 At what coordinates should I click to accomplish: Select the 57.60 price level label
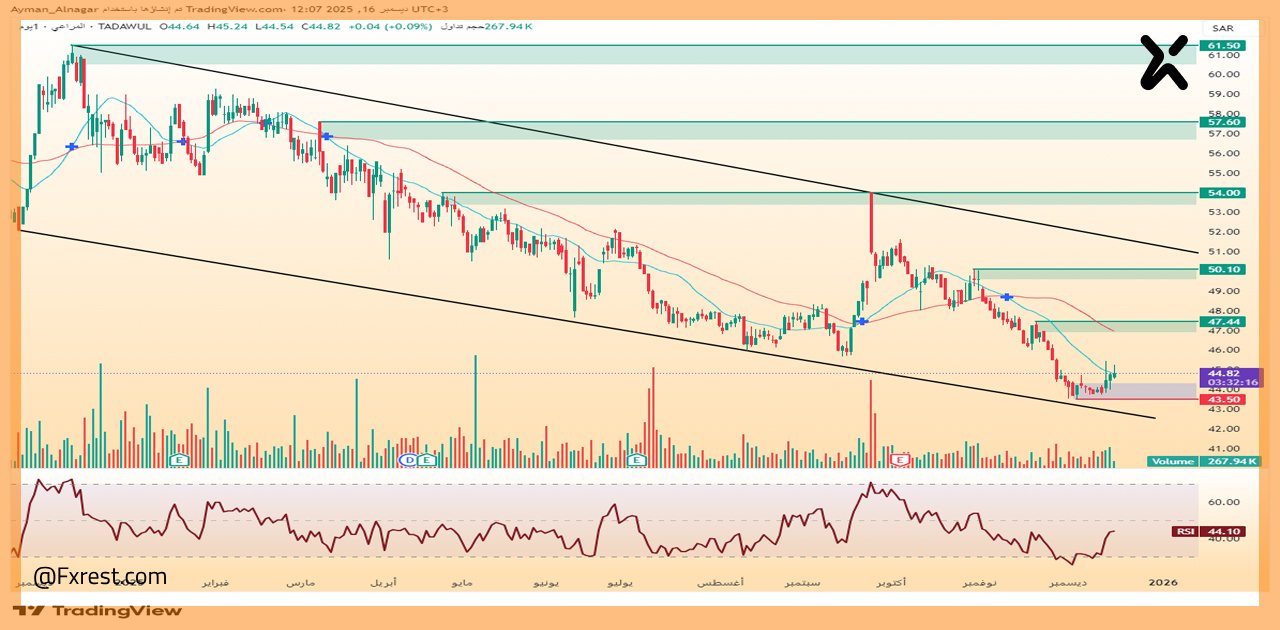1224,122
